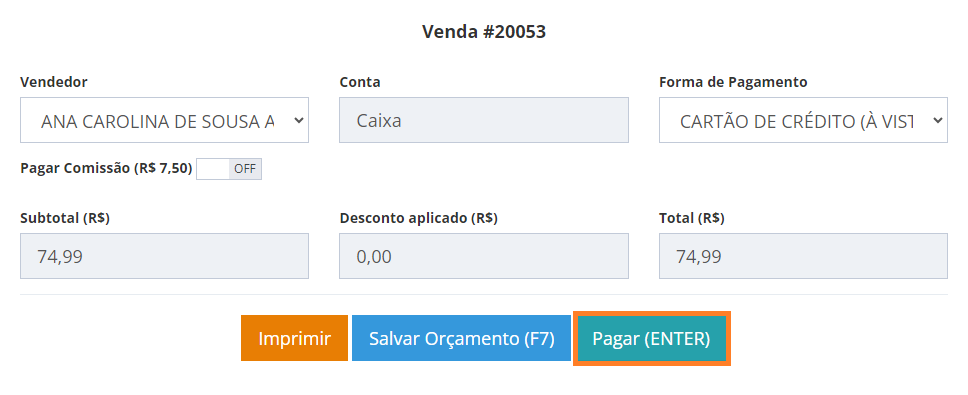Click the Total (R$) label
Image resolution: width=968 pixels, height=395 pixels.
(x=692, y=218)
